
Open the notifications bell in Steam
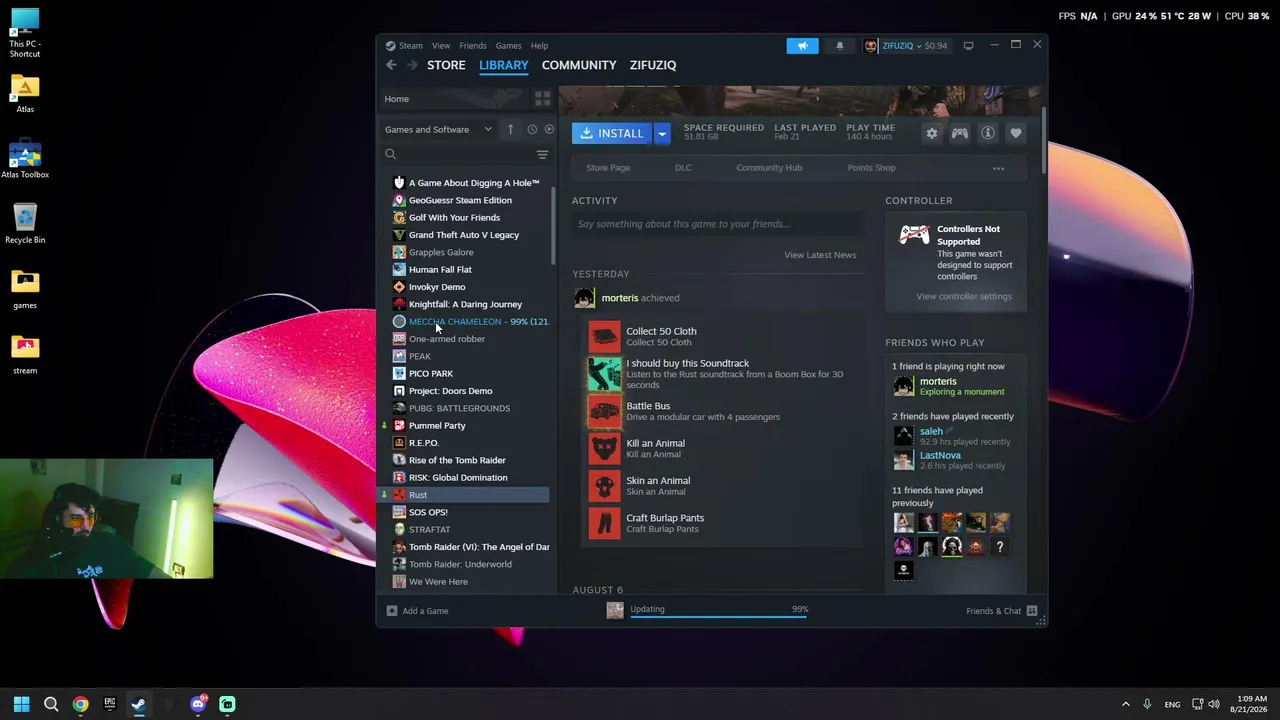tap(839, 45)
